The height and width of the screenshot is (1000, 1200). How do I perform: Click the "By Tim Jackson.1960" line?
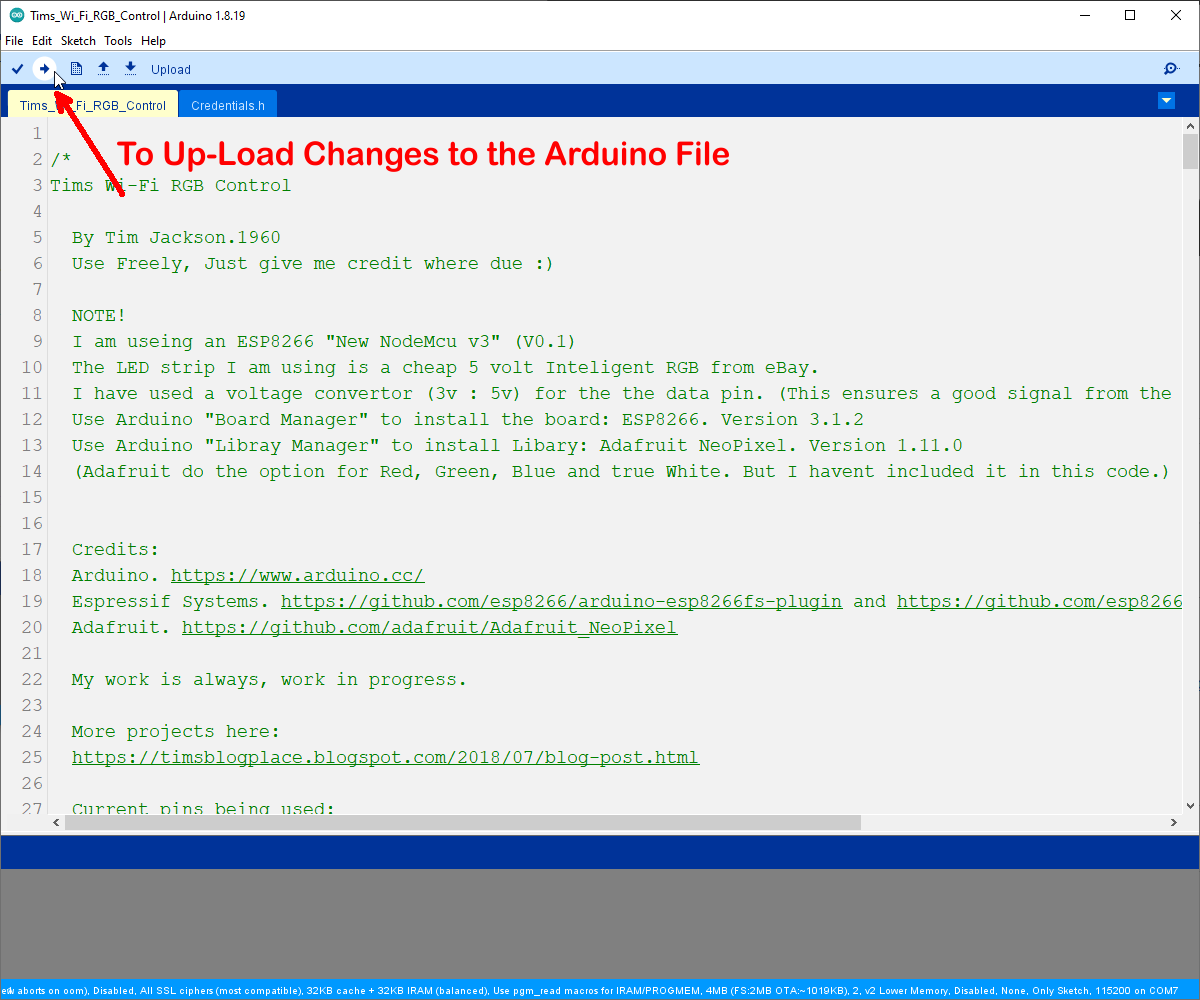[x=176, y=238]
